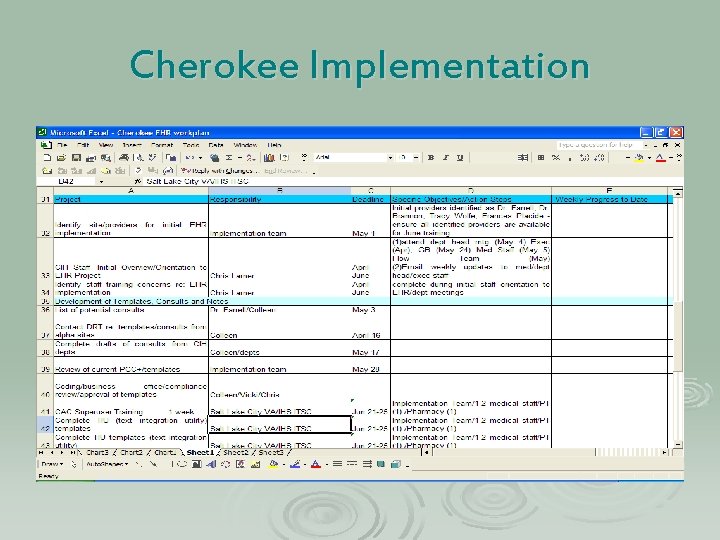Viewport: 720px width, 540px height.
Task: Open the Help menu
Action: click(x=274, y=145)
